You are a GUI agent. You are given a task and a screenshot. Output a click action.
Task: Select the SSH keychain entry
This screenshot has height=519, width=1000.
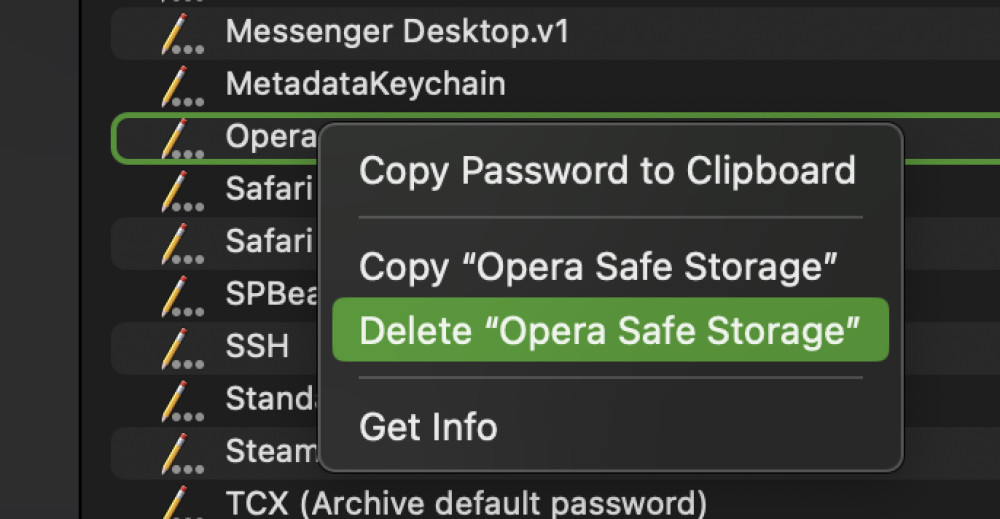[x=216, y=348]
